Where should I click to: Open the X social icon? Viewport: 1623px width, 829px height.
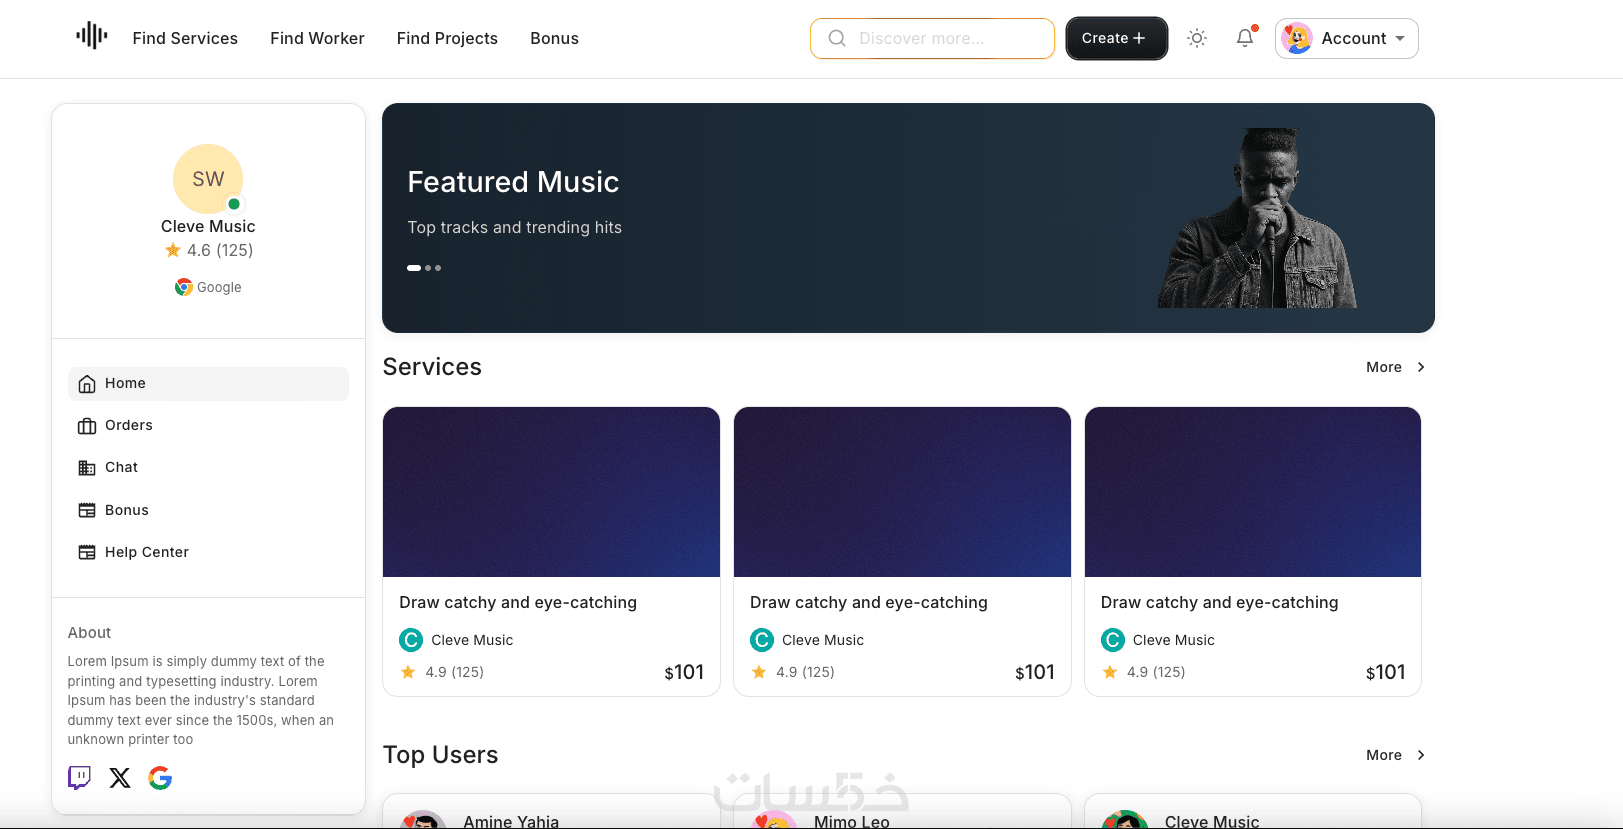tap(120, 778)
